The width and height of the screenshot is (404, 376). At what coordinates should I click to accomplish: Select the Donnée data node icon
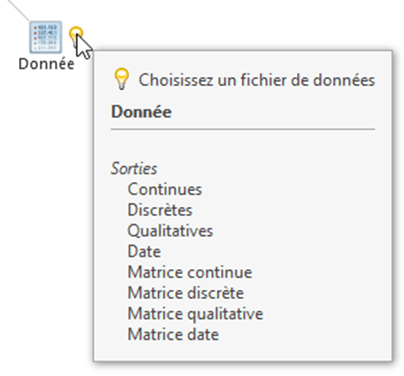pyautogui.click(x=46, y=37)
